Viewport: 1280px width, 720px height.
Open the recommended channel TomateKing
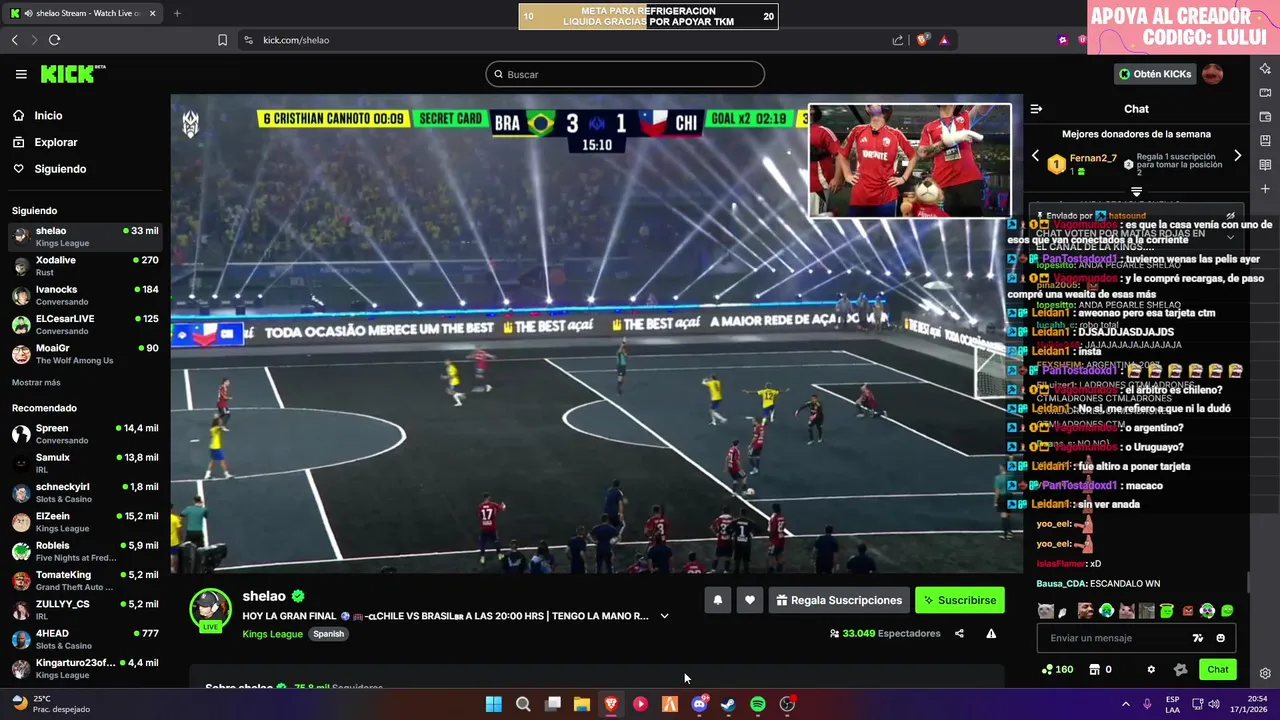coord(85,580)
